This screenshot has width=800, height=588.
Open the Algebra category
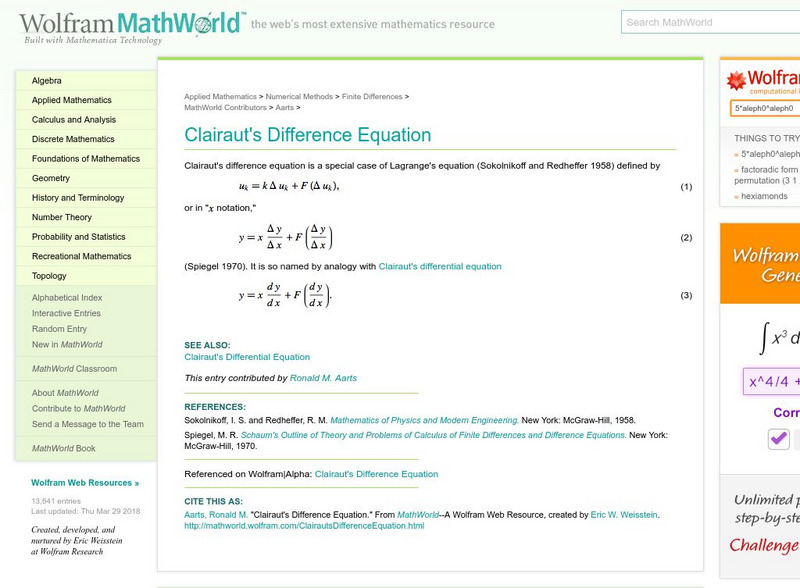tap(48, 80)
